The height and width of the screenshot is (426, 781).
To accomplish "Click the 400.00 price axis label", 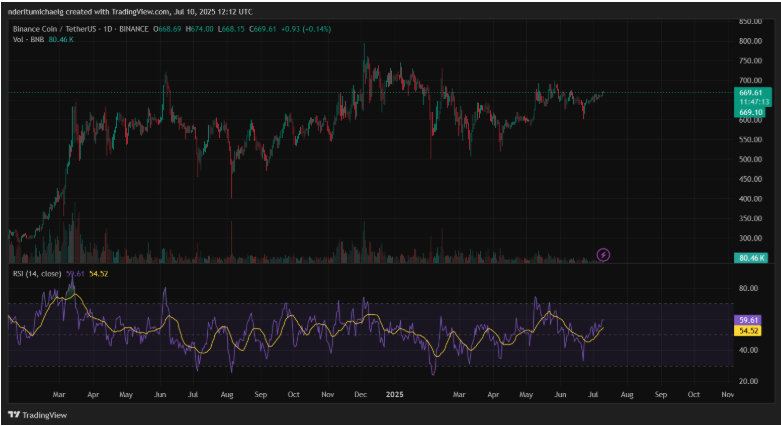I will coord(750,199).
